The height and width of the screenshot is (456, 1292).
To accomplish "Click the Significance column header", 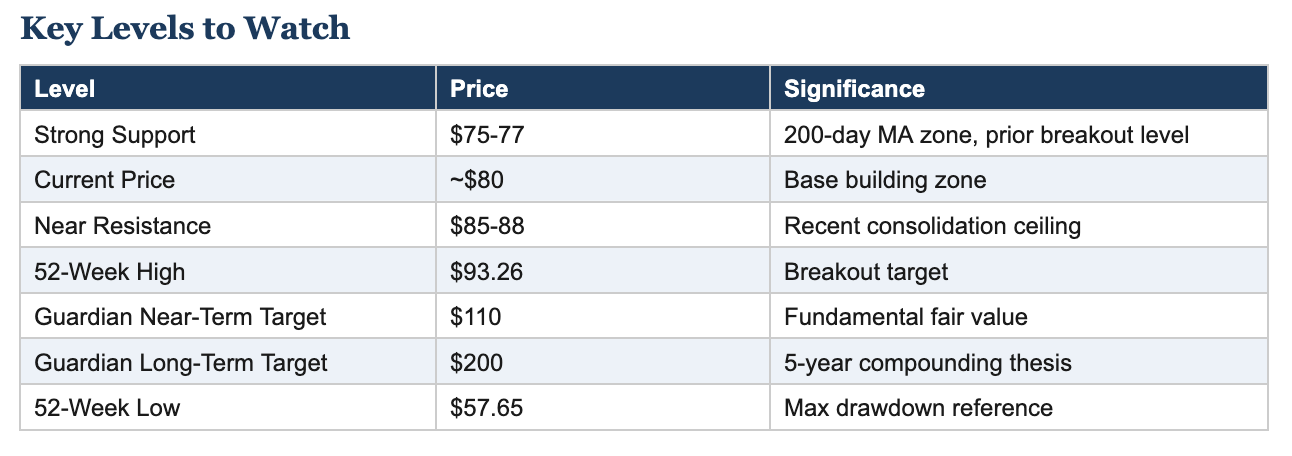I will [x=854, y=89].
